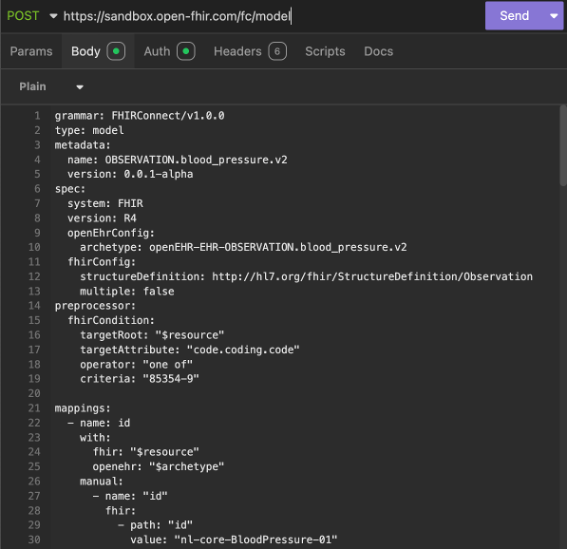This screenshot has width=568, height=550.
Task: Open the Plain body type dropdown
Action: [x=51, y=87]
